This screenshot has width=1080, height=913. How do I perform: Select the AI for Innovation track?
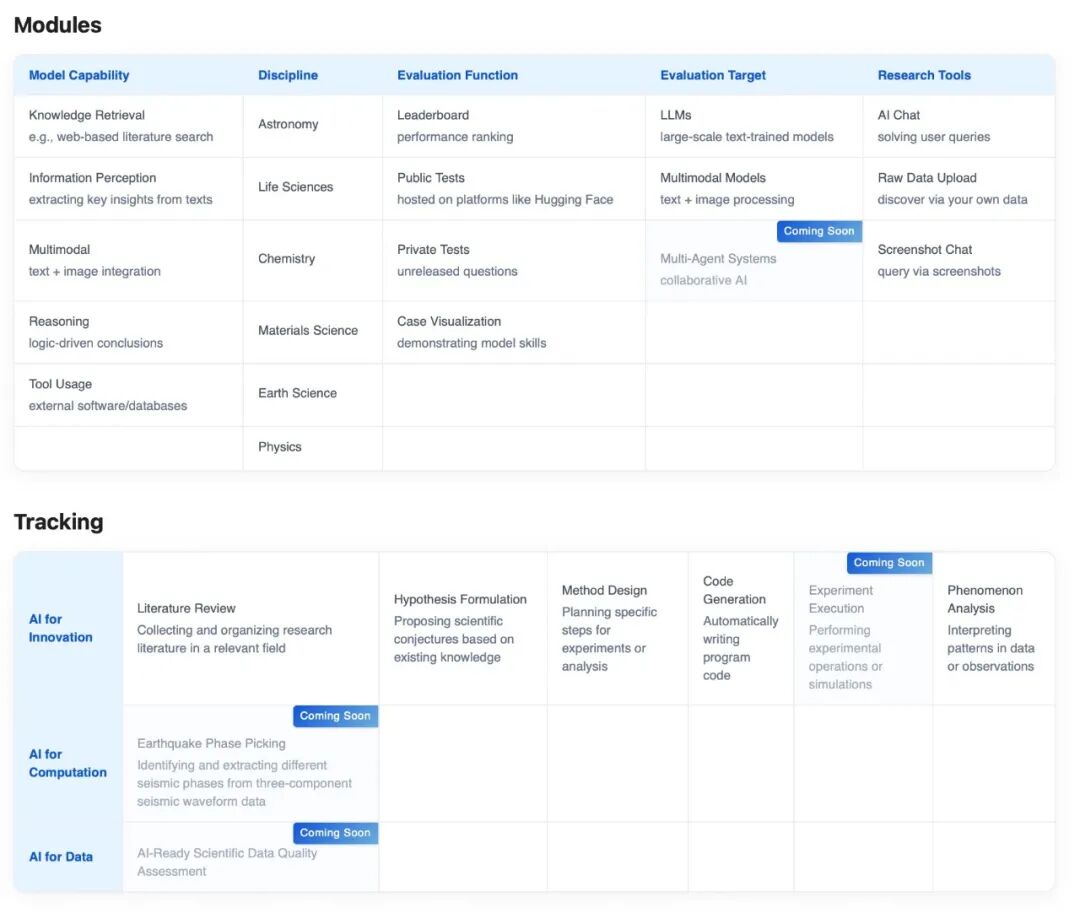tap(61, 628)
